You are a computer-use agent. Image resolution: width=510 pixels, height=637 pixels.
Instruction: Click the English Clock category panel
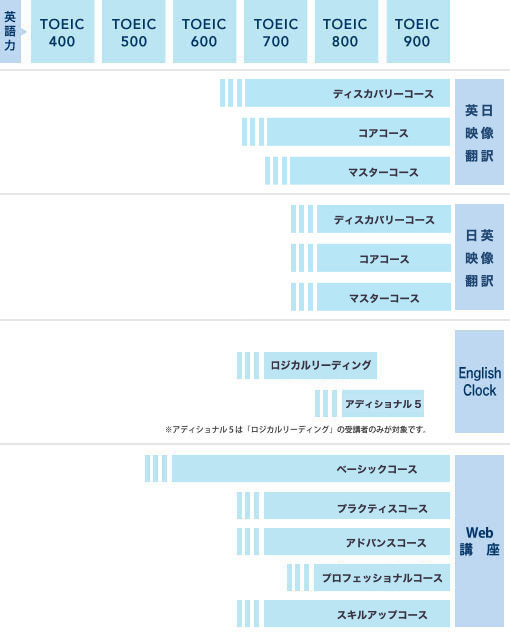tap(480, 381)
